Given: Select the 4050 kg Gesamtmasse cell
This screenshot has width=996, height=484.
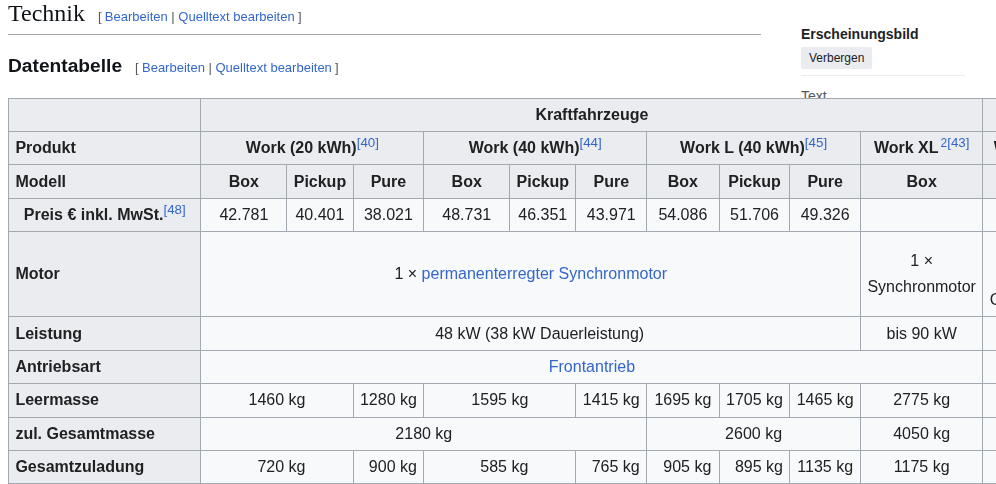Looking at the screenshot, I should 921,434.
